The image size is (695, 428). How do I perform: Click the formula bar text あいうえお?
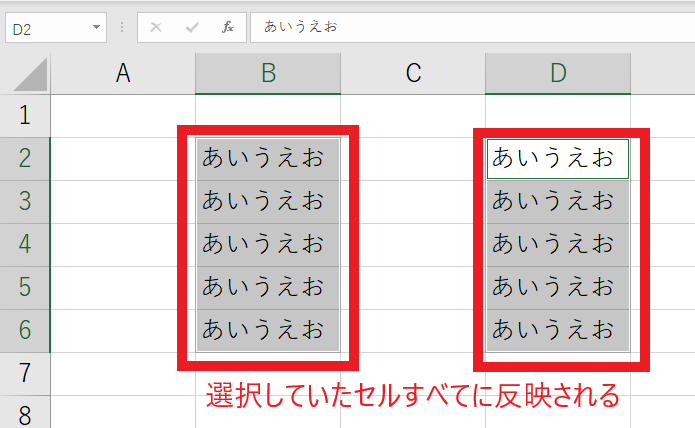coord(301,27)
